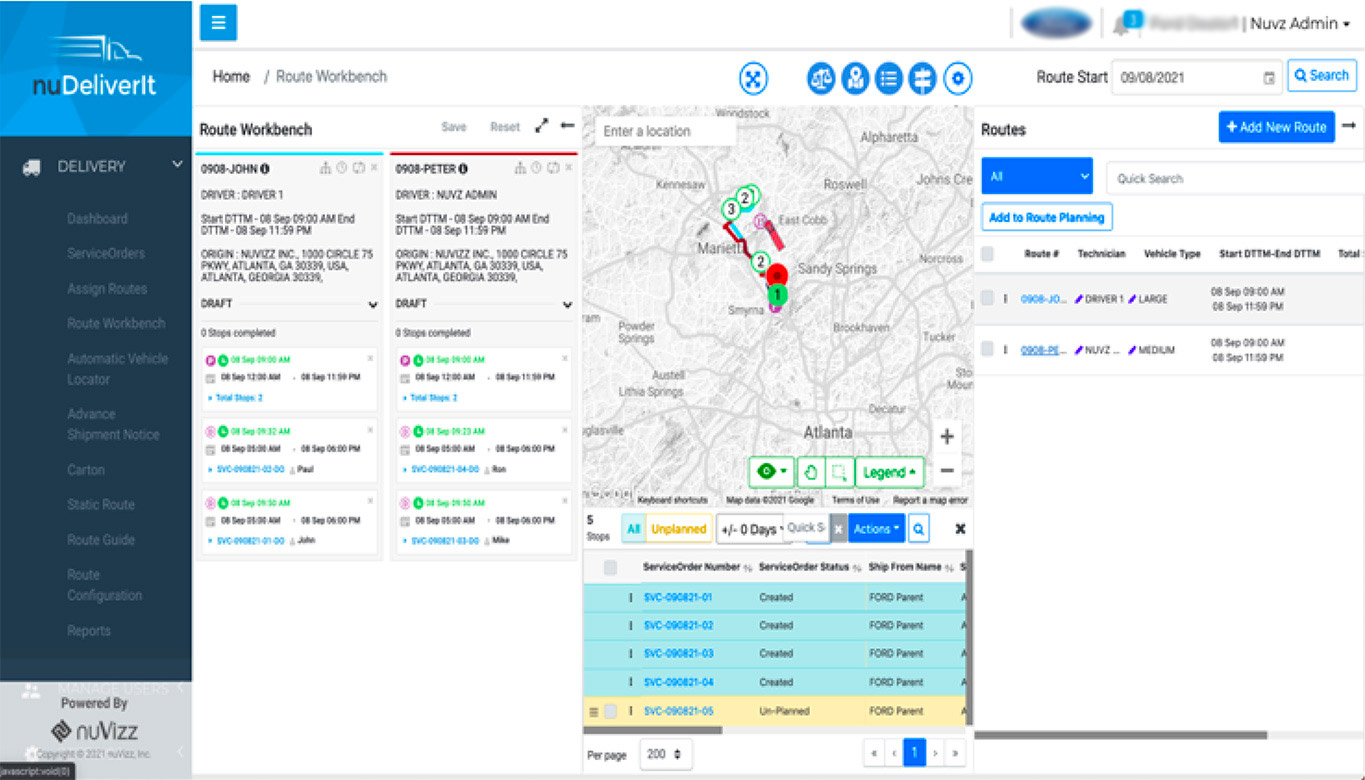Check the checkbox for route 0908-JO

pyautogui.click(x=988, y=298)
